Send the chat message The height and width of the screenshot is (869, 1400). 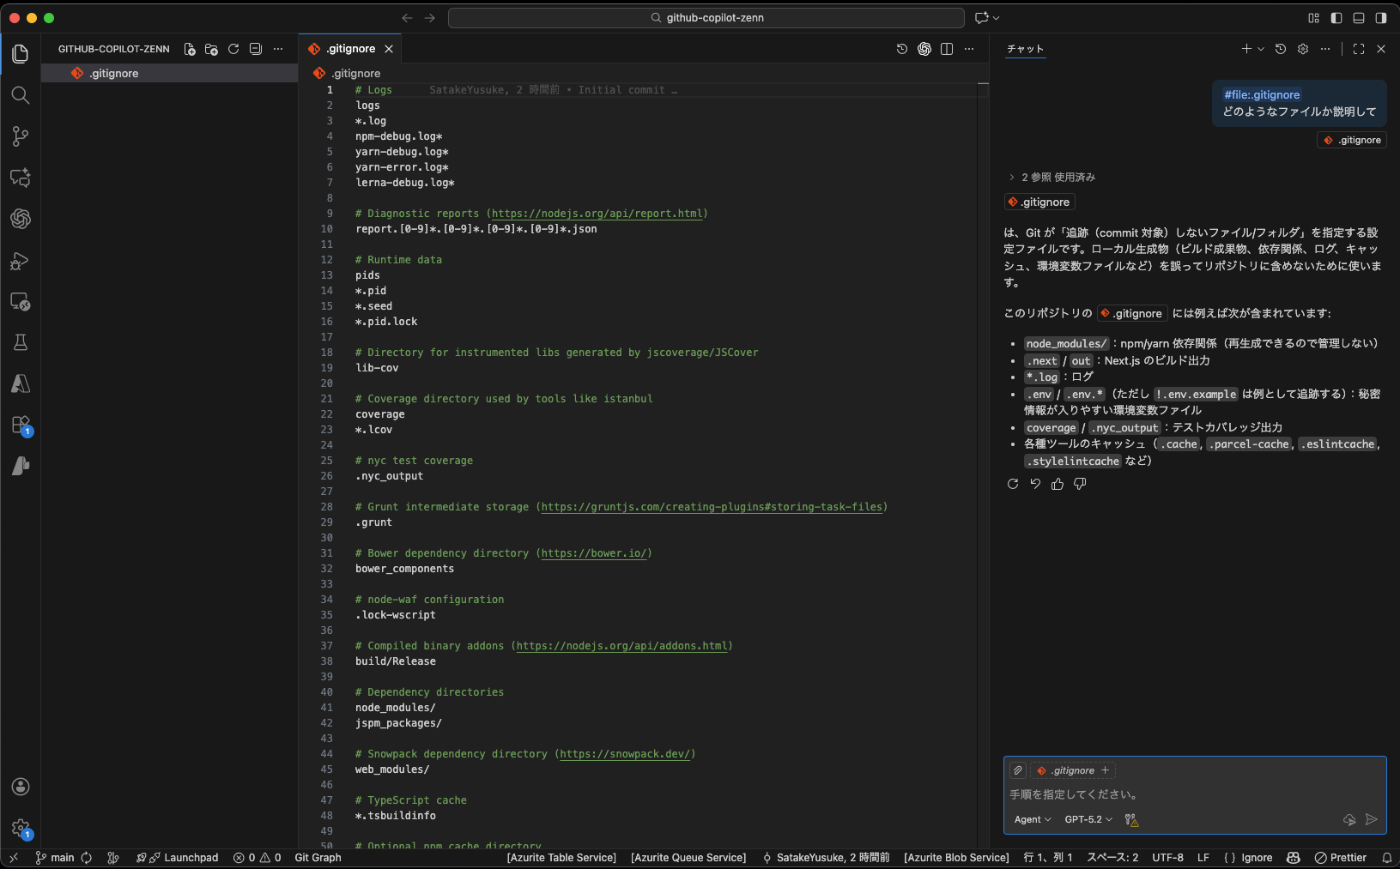[x=1372, y=819]
